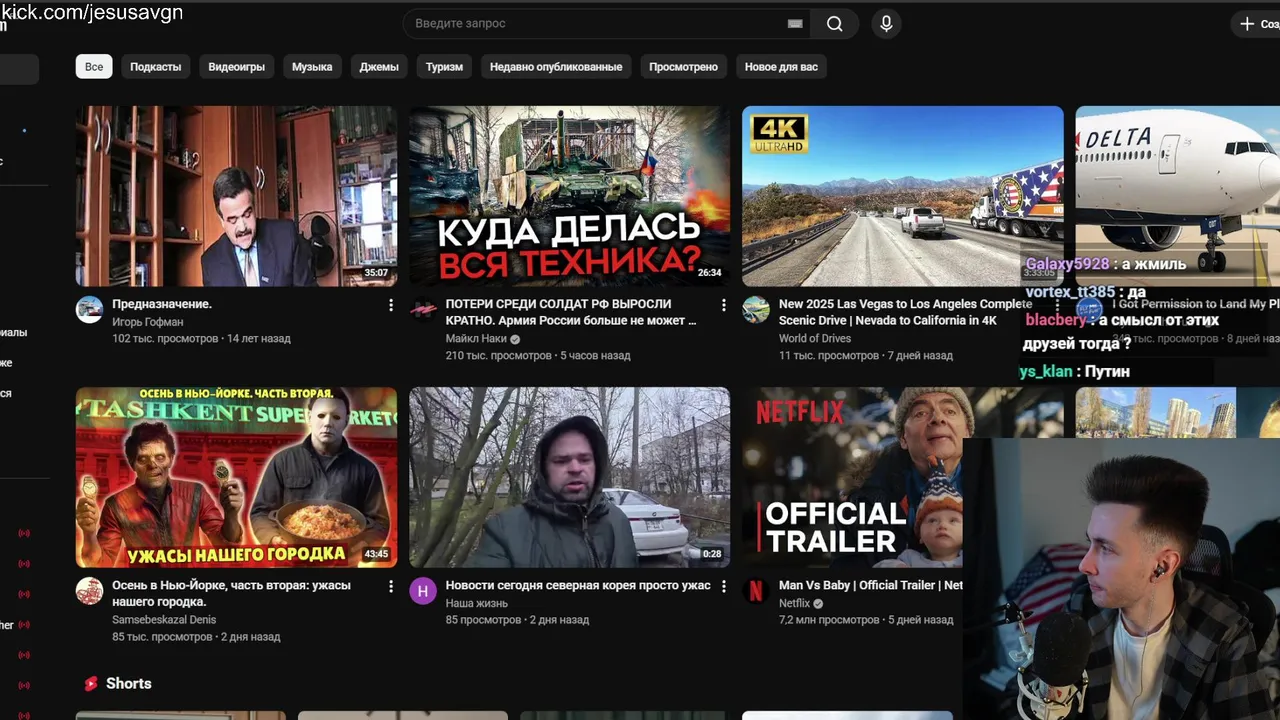Image resolution: width=1280 pixels, height=720 pixels.
Task: Click chat username blacbery
Action: pos(1055,320)
